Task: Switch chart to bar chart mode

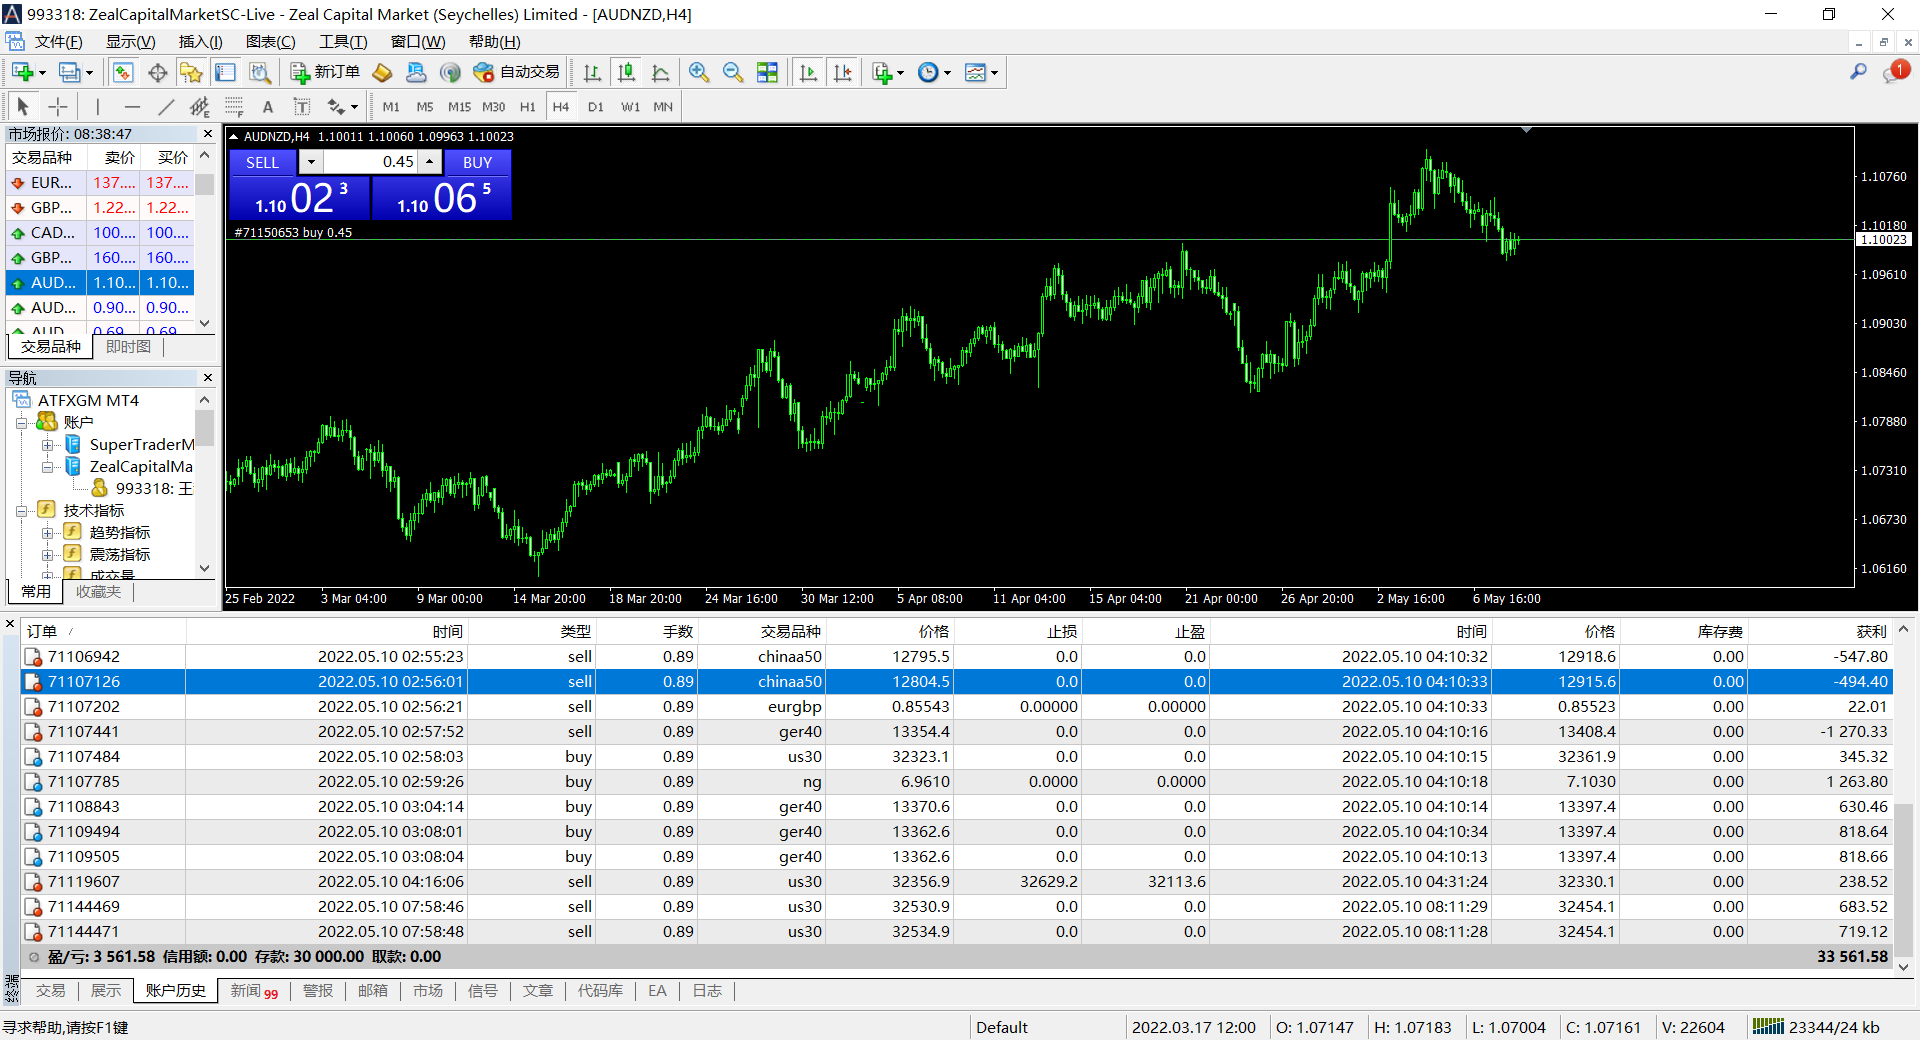Action: 592,72
